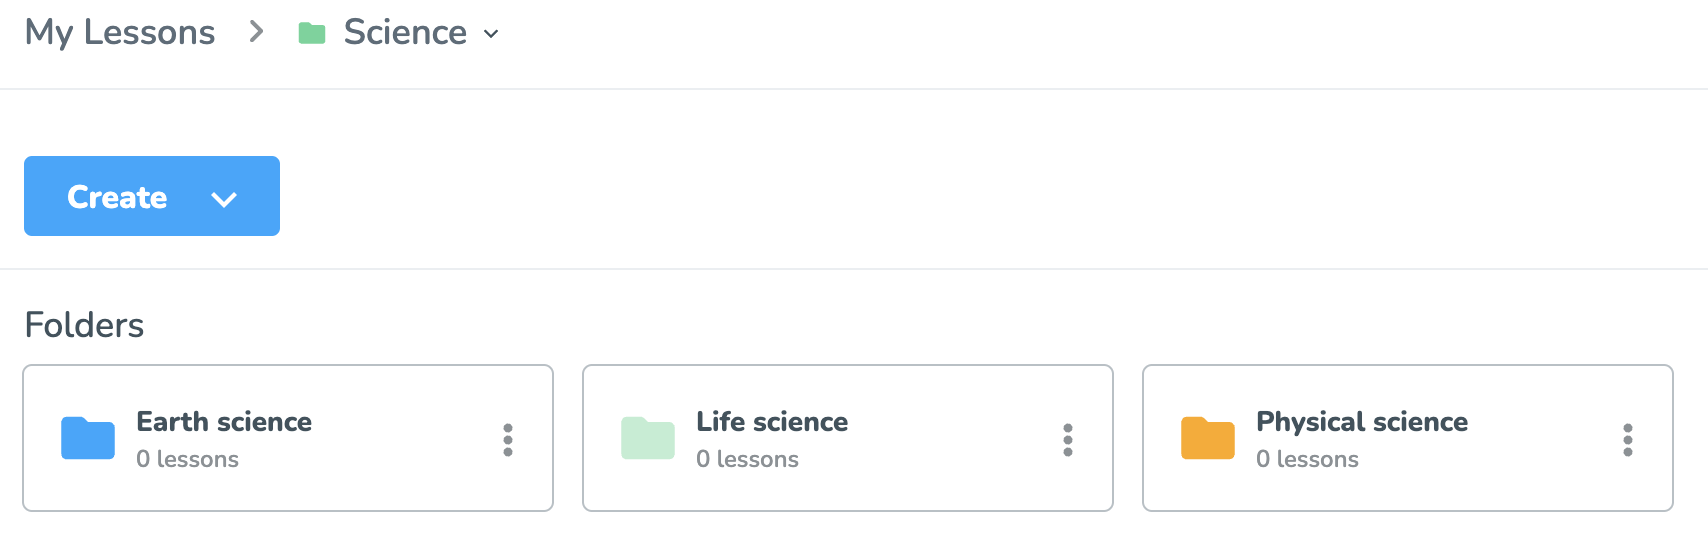Image resolution: width=1708 pixels, height=544 pixels.
Task: Open the Physical science folder options menu
Action: coord(1628,440)
